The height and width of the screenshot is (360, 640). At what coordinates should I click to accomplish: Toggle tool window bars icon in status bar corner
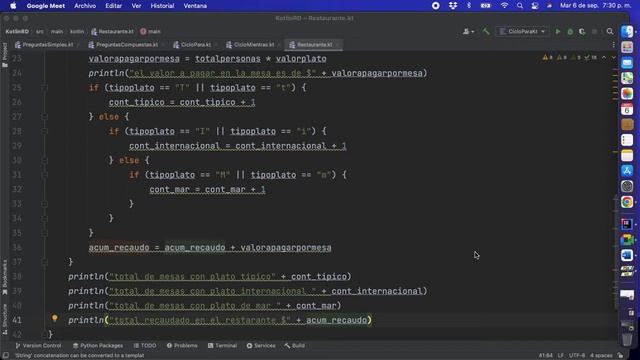coord(6,356)
